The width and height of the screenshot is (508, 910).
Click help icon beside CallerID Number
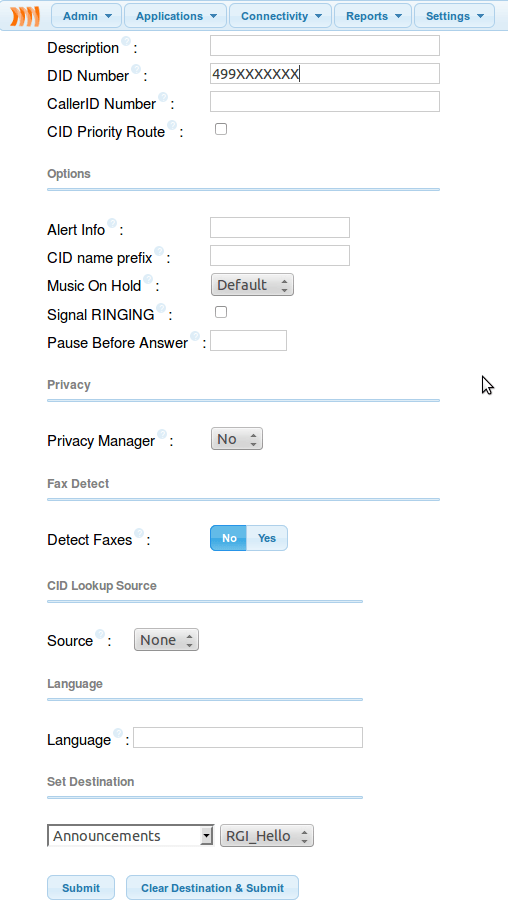163,97
